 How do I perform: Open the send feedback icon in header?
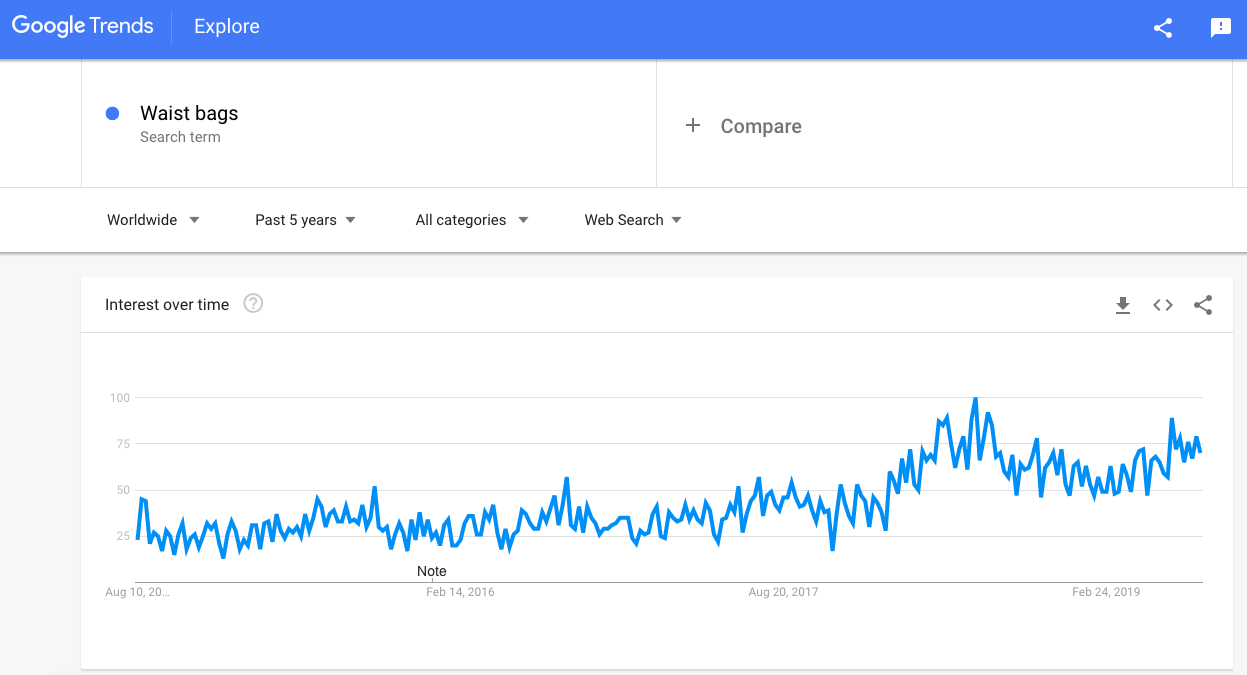pyautogui.click(x=1221, y=28)
